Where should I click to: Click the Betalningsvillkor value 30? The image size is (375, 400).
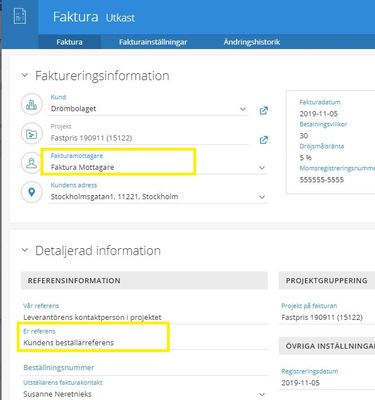coord(304,136)
